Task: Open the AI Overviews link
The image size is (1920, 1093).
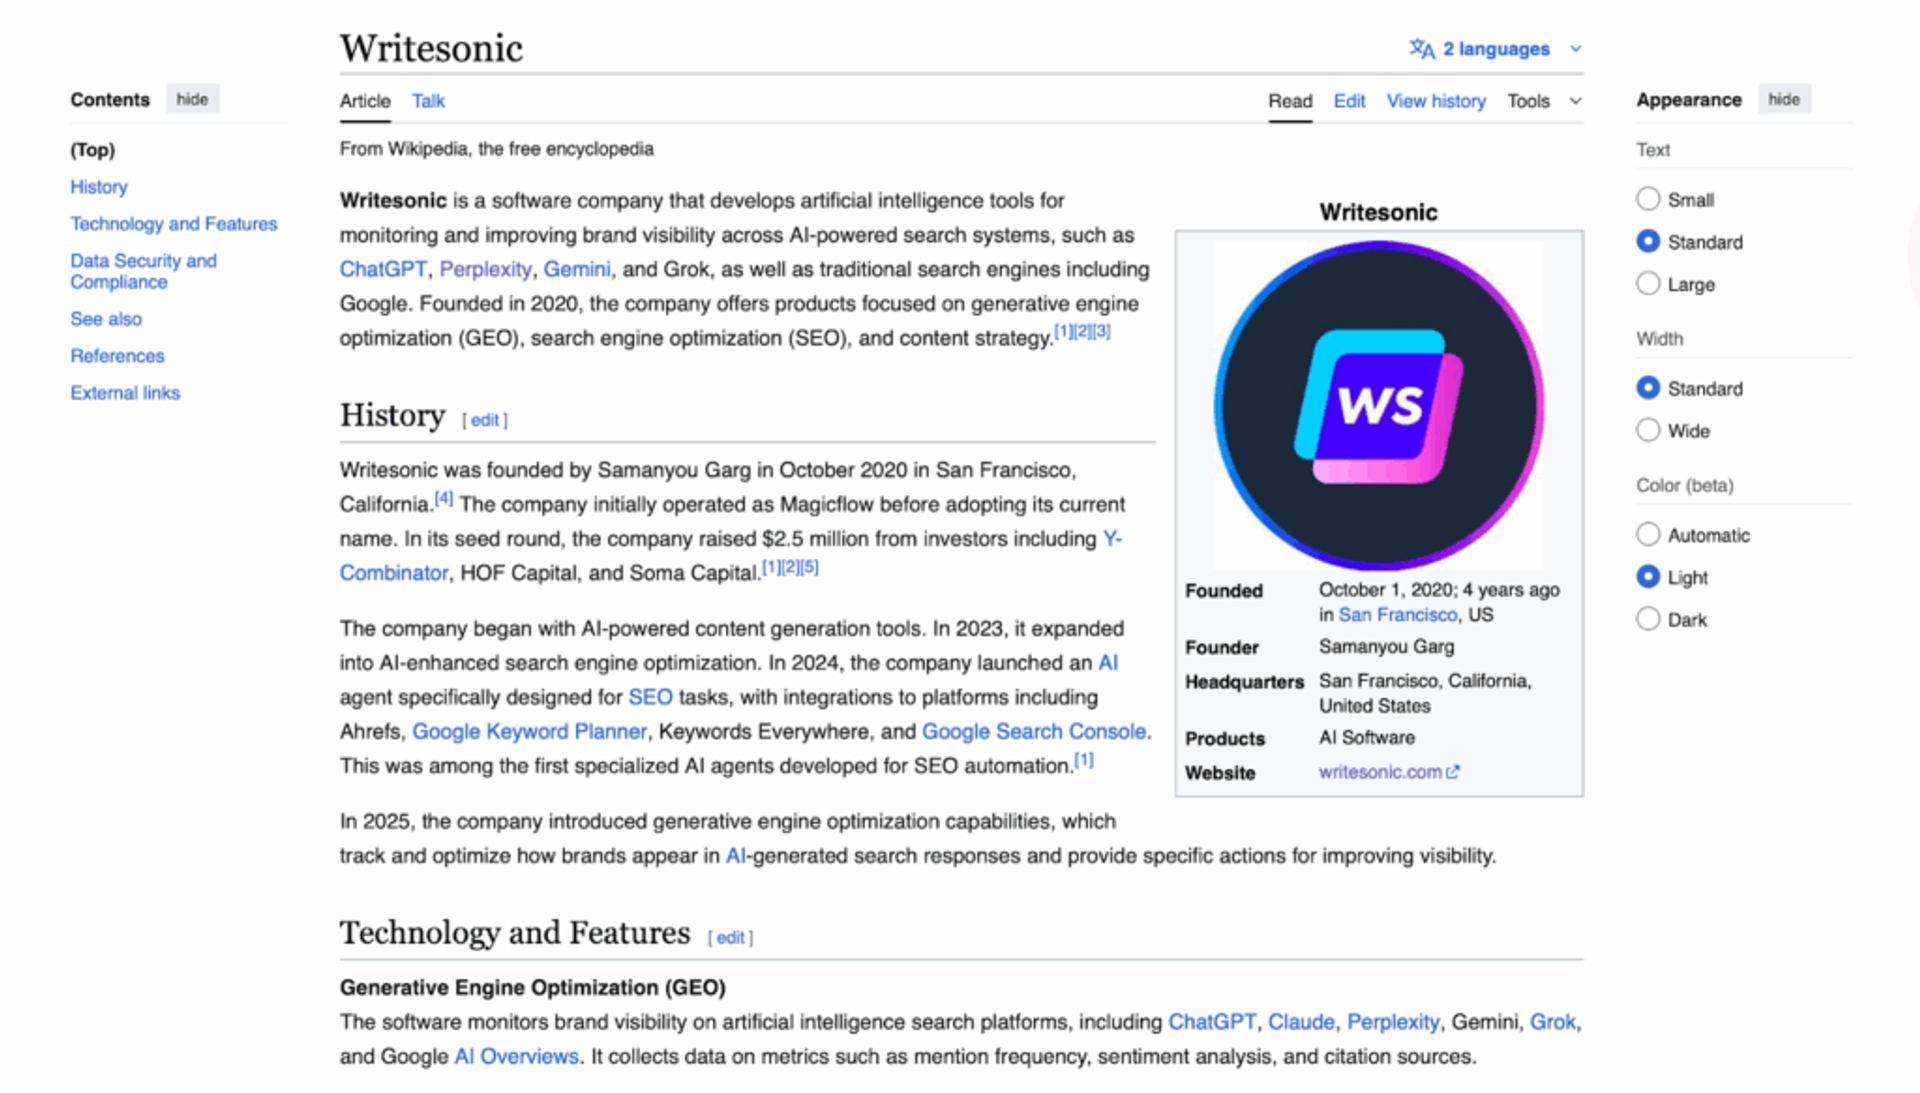Action: pos(516,1057)
